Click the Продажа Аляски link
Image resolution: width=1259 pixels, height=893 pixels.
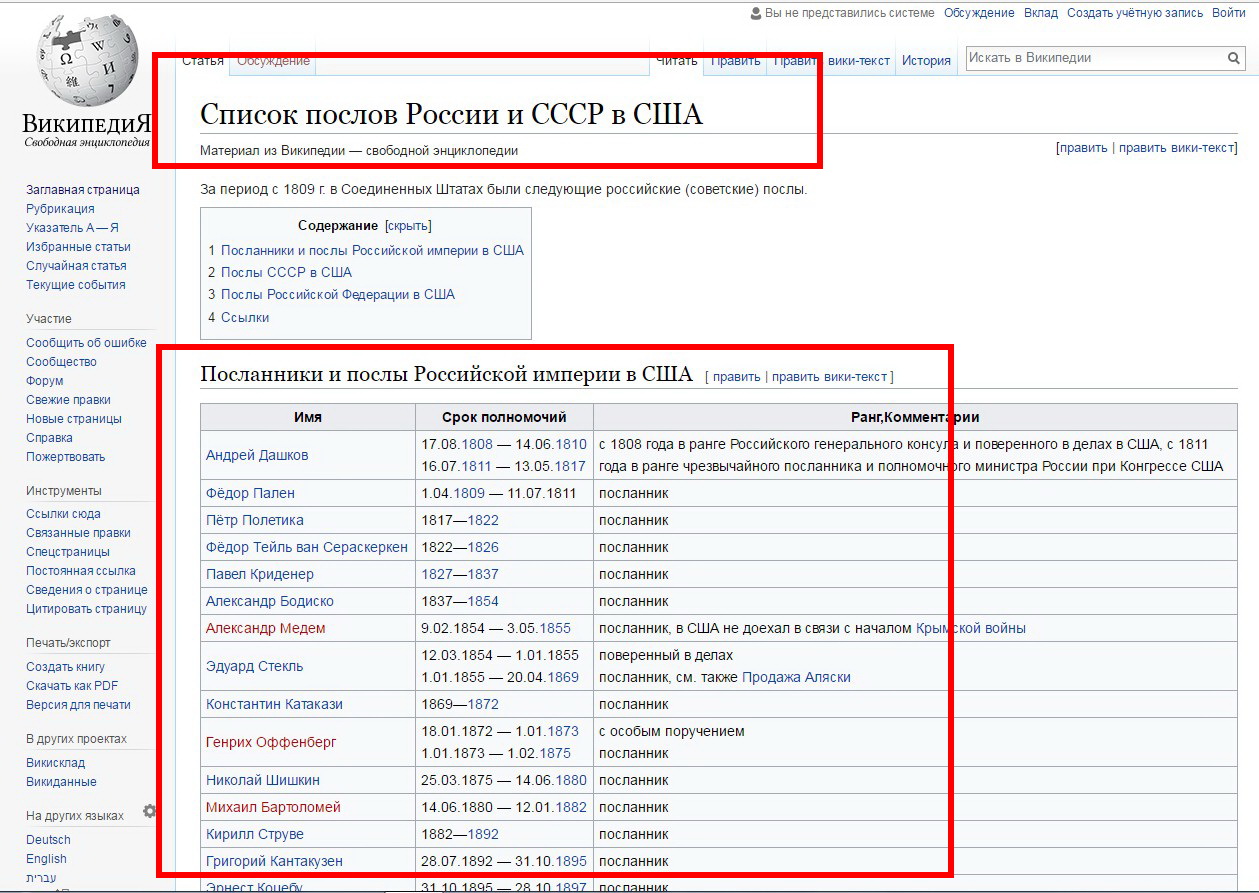796,677
